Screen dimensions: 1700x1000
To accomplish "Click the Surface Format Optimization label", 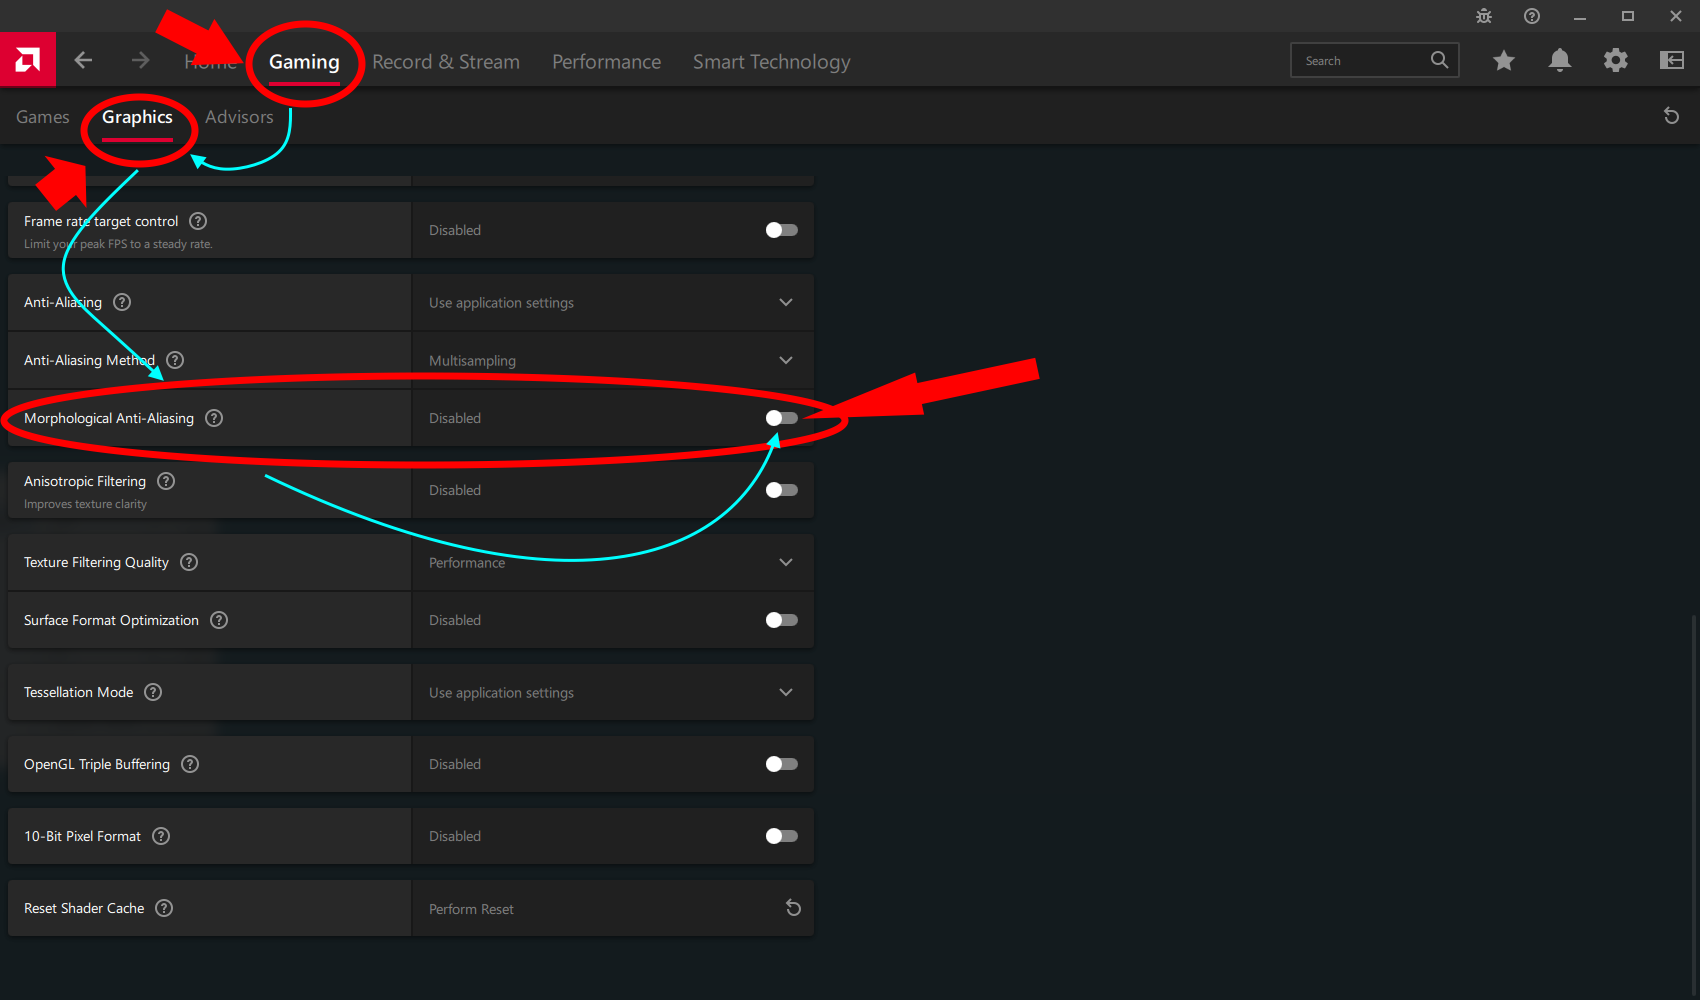I will 111,620.
